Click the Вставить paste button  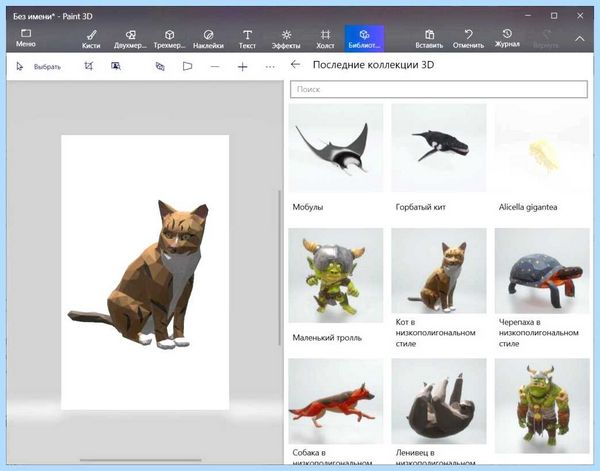point(429,39)
